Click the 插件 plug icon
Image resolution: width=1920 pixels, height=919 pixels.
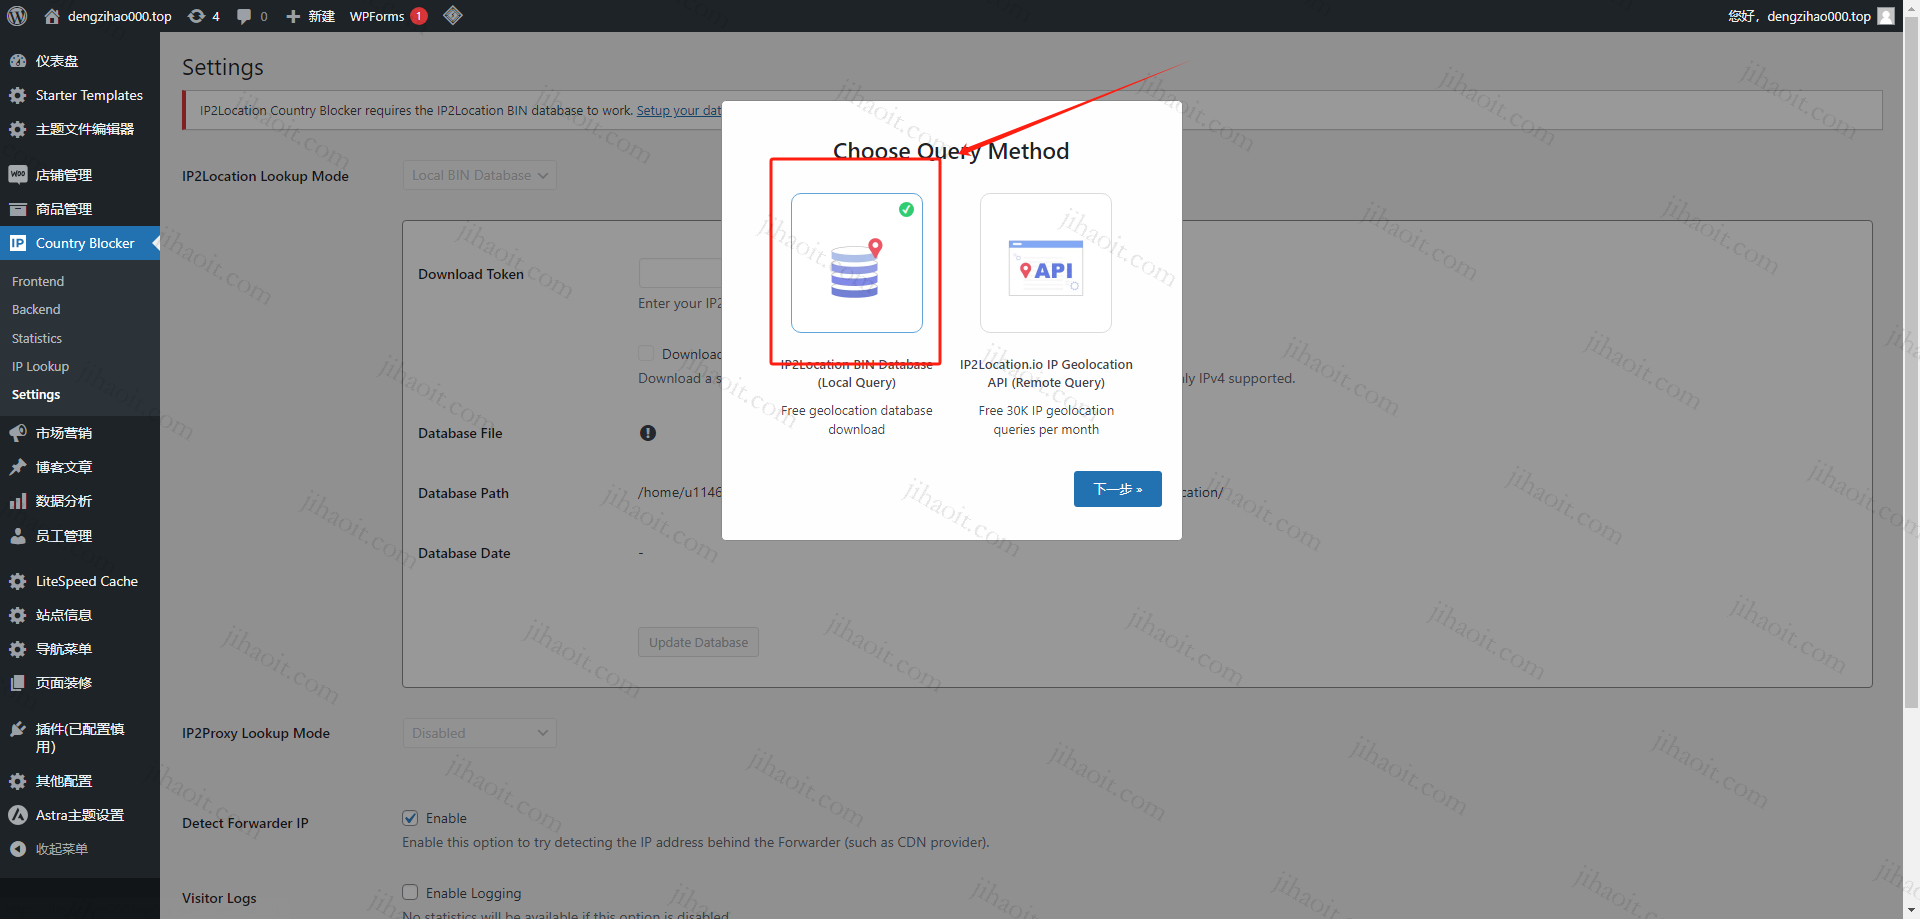[18, 729]
